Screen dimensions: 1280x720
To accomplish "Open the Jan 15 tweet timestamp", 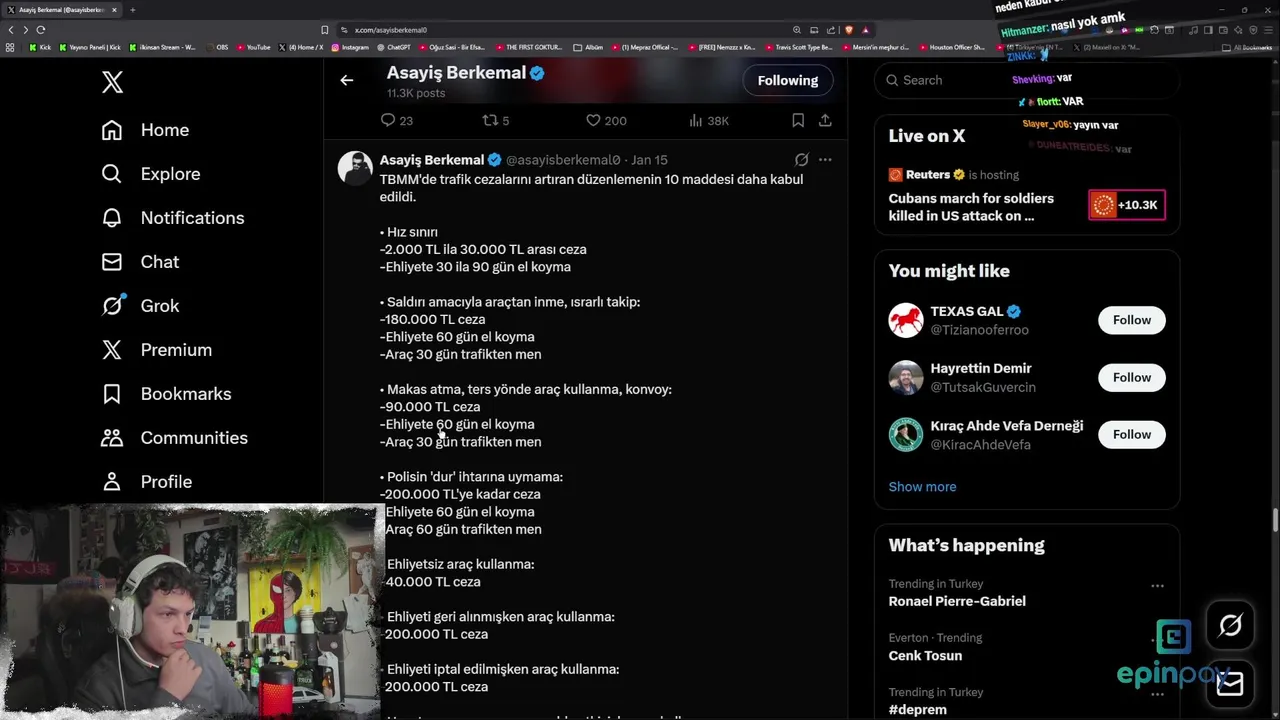I will (649, 160).
